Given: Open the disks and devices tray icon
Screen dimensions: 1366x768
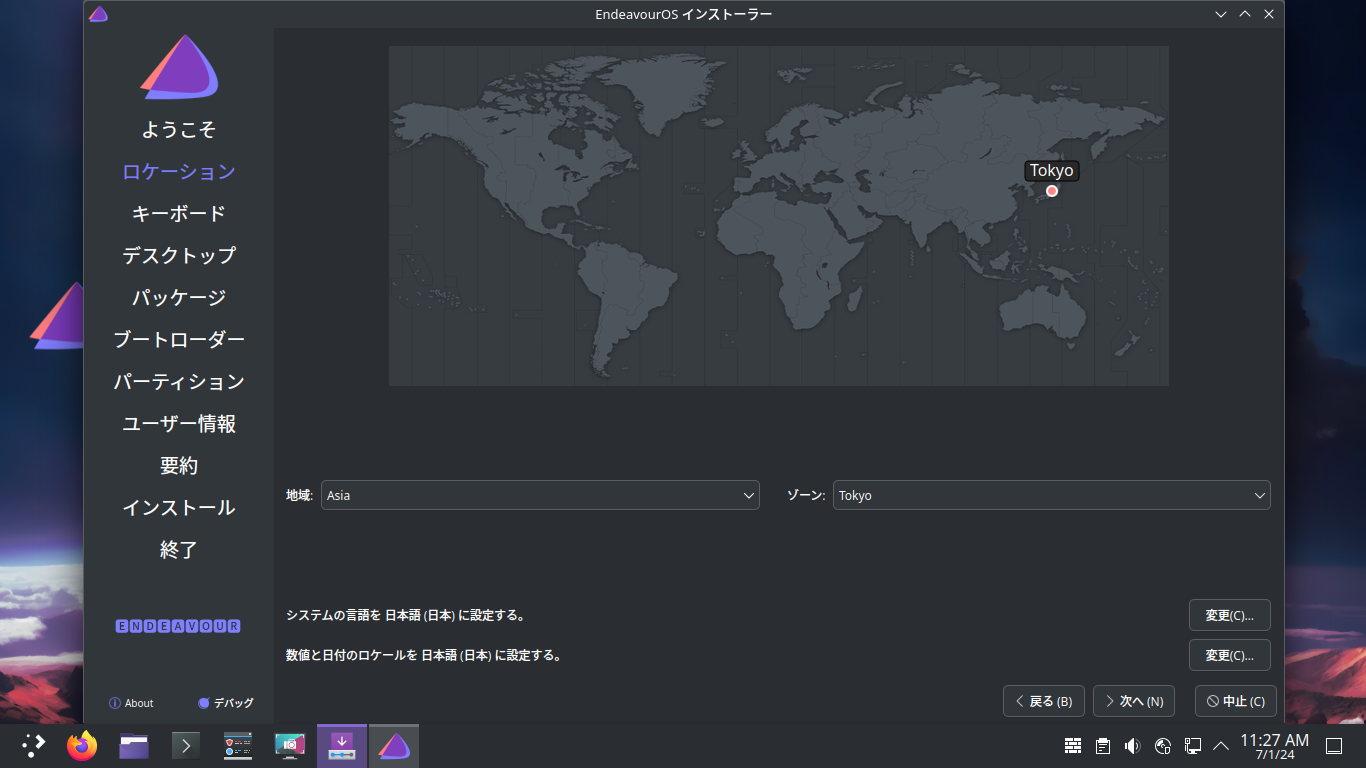Looking at the screenshot, I should pos(1163,745).
